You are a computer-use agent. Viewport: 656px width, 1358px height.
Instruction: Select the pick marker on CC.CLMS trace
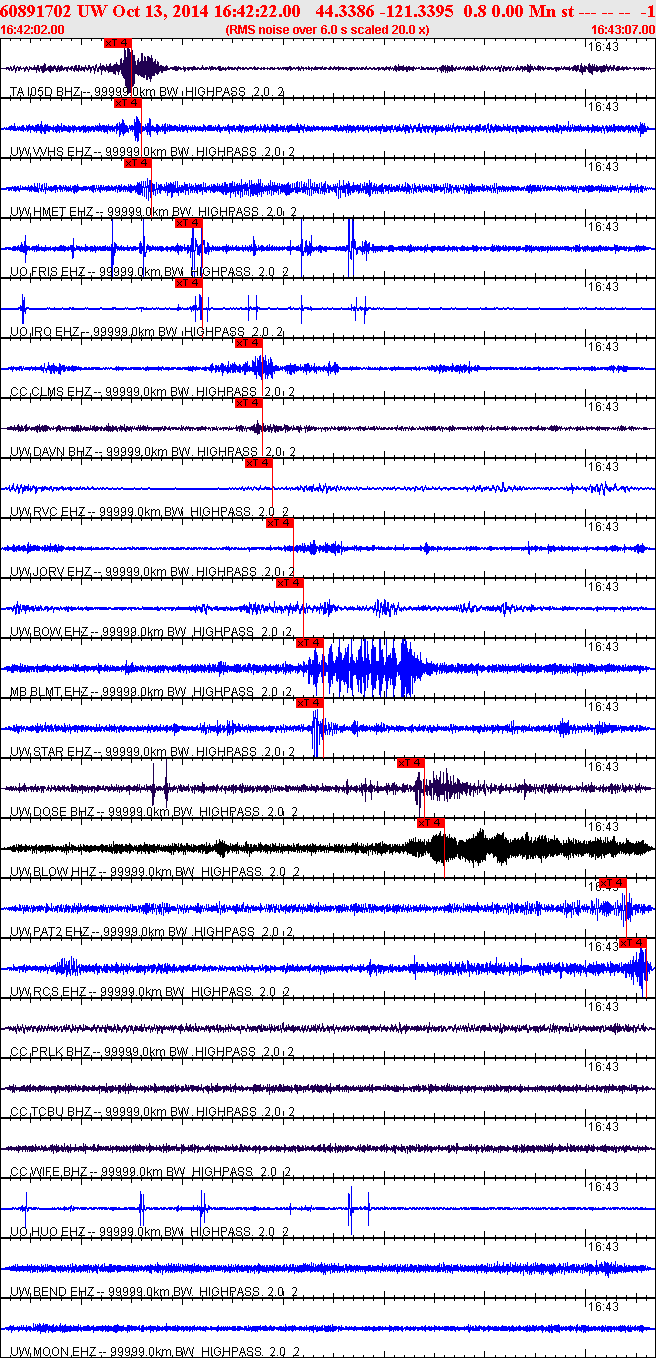coord(248,343)
